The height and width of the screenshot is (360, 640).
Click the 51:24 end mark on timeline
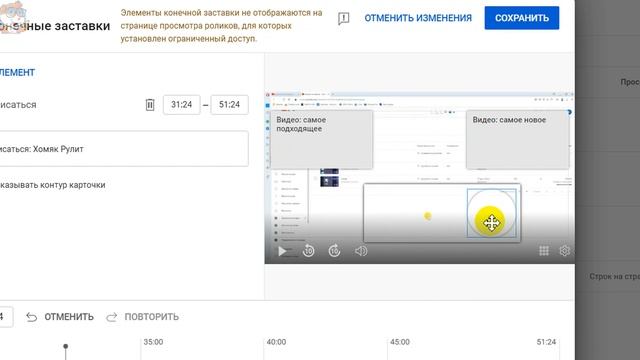(546, 342)
